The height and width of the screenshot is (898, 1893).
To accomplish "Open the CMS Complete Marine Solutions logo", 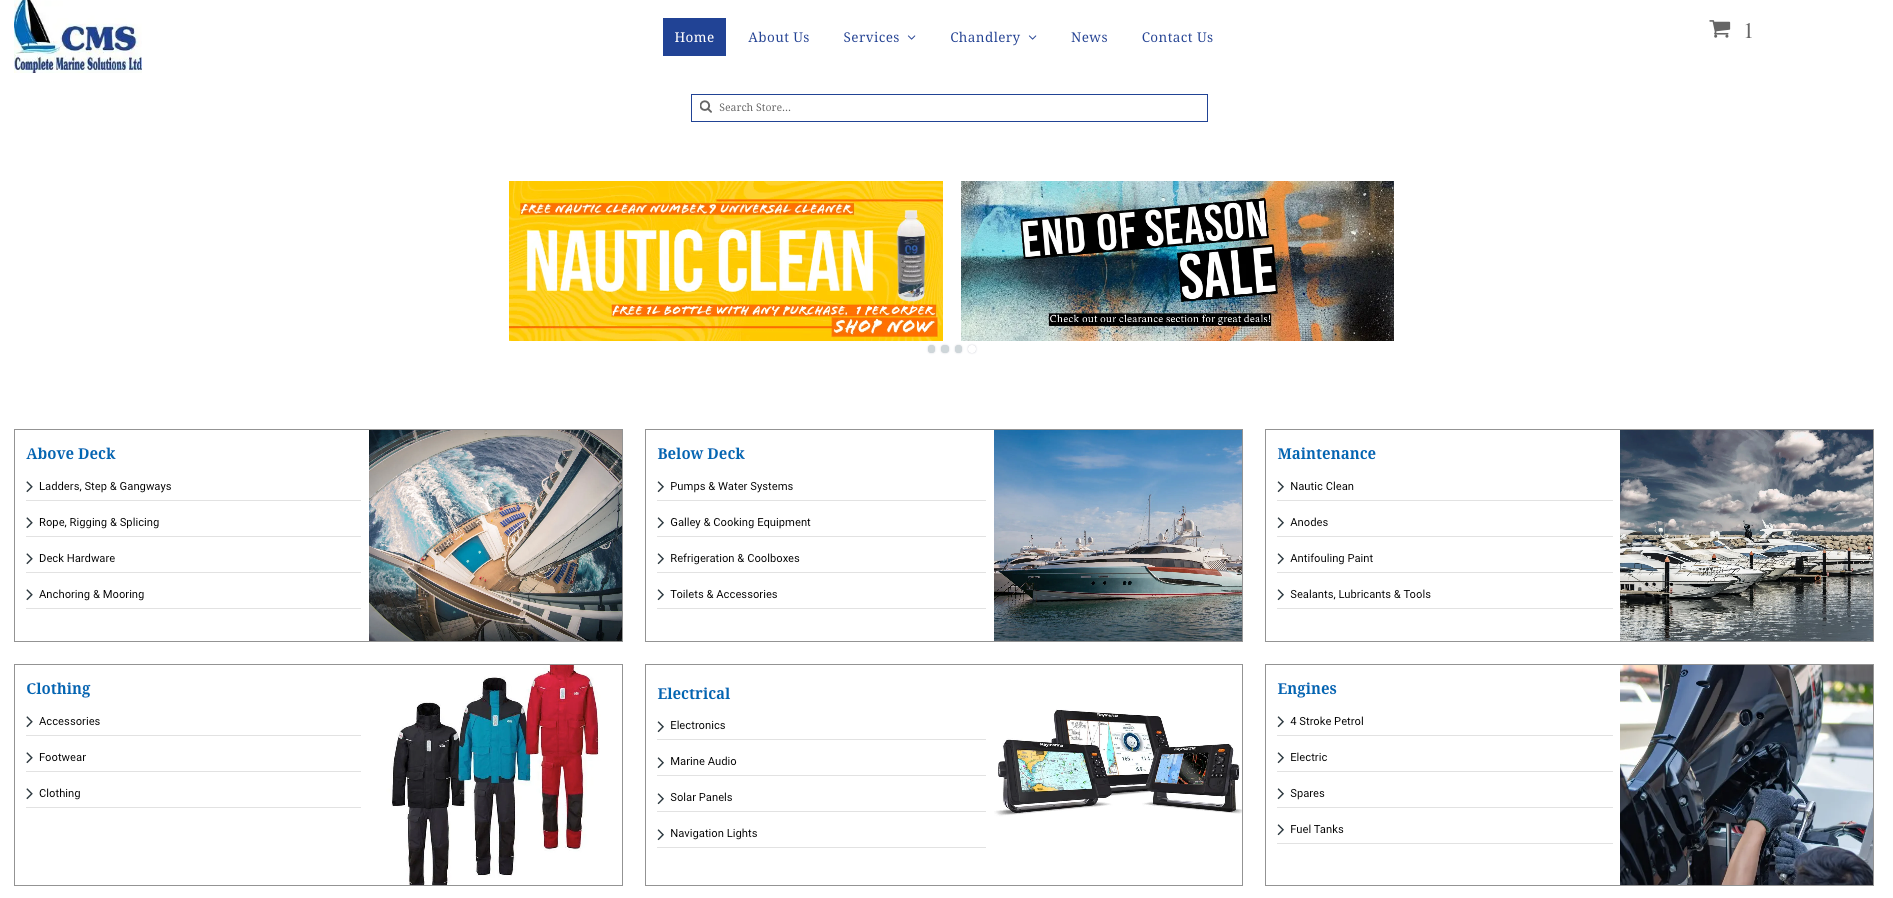I will tap(78, 37).
